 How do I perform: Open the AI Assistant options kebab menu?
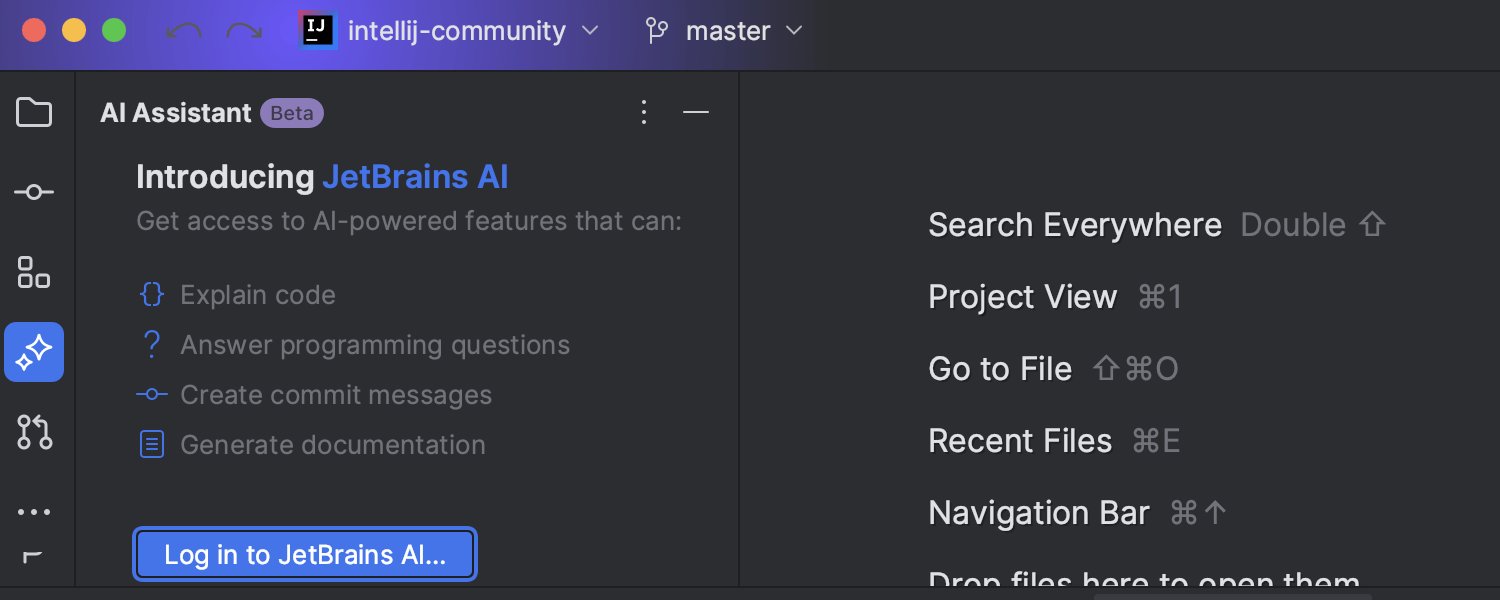644,112
